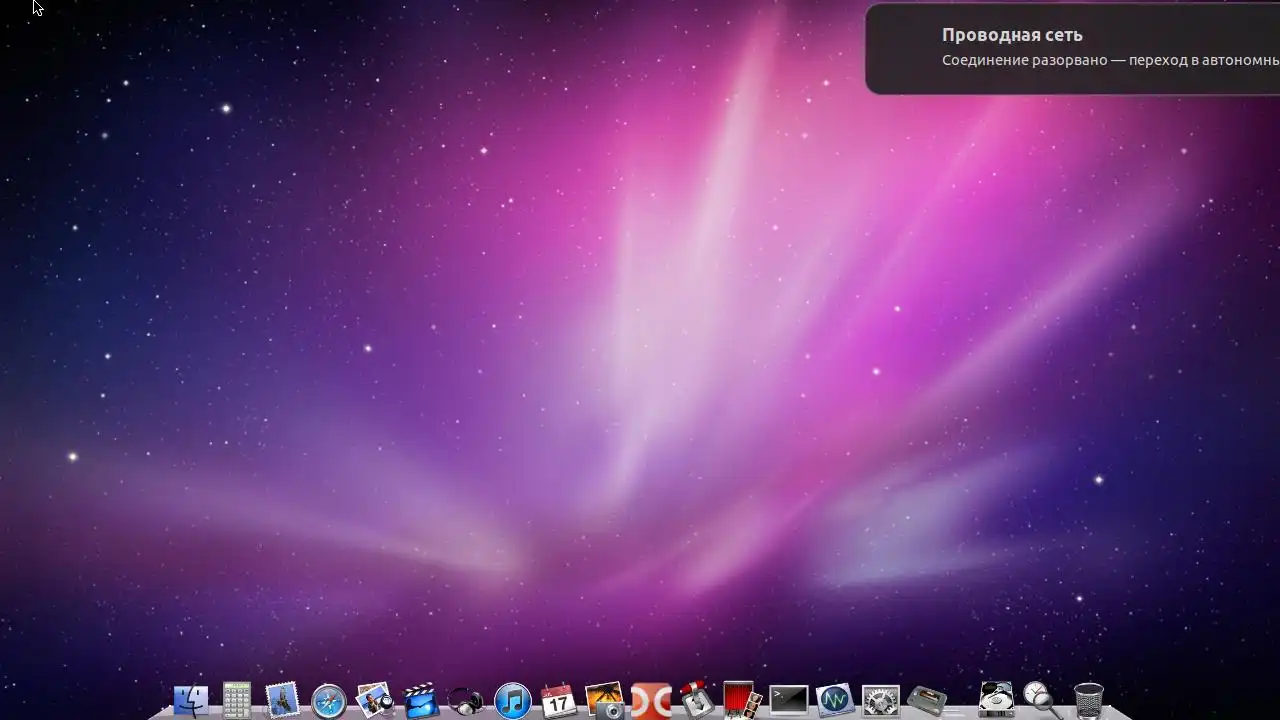
Task: Open the Calendar icon showing 17
Action: (558, 701)
